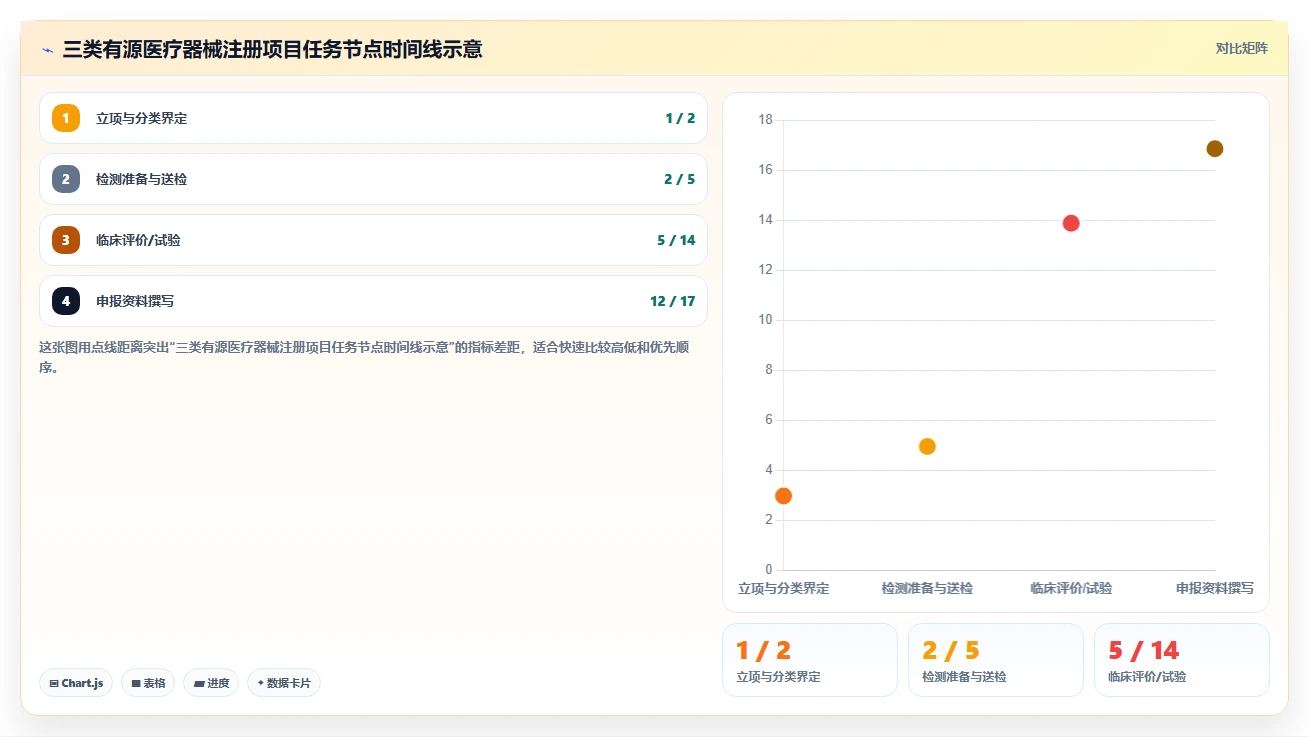
Task: Open the 检测准备与送检 list row
Action: click(x=373, y=179)
